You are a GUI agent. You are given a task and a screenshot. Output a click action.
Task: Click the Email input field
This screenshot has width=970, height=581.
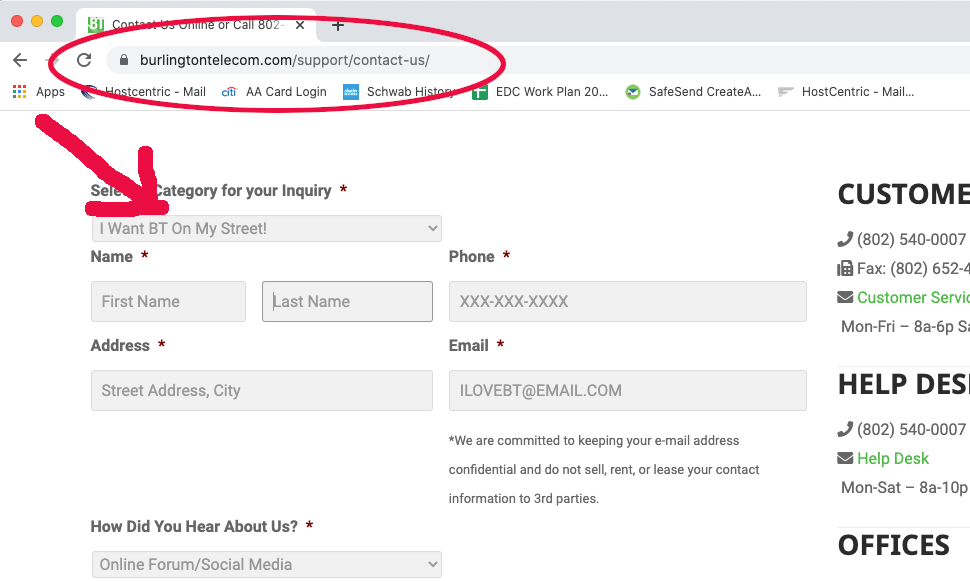628,390
